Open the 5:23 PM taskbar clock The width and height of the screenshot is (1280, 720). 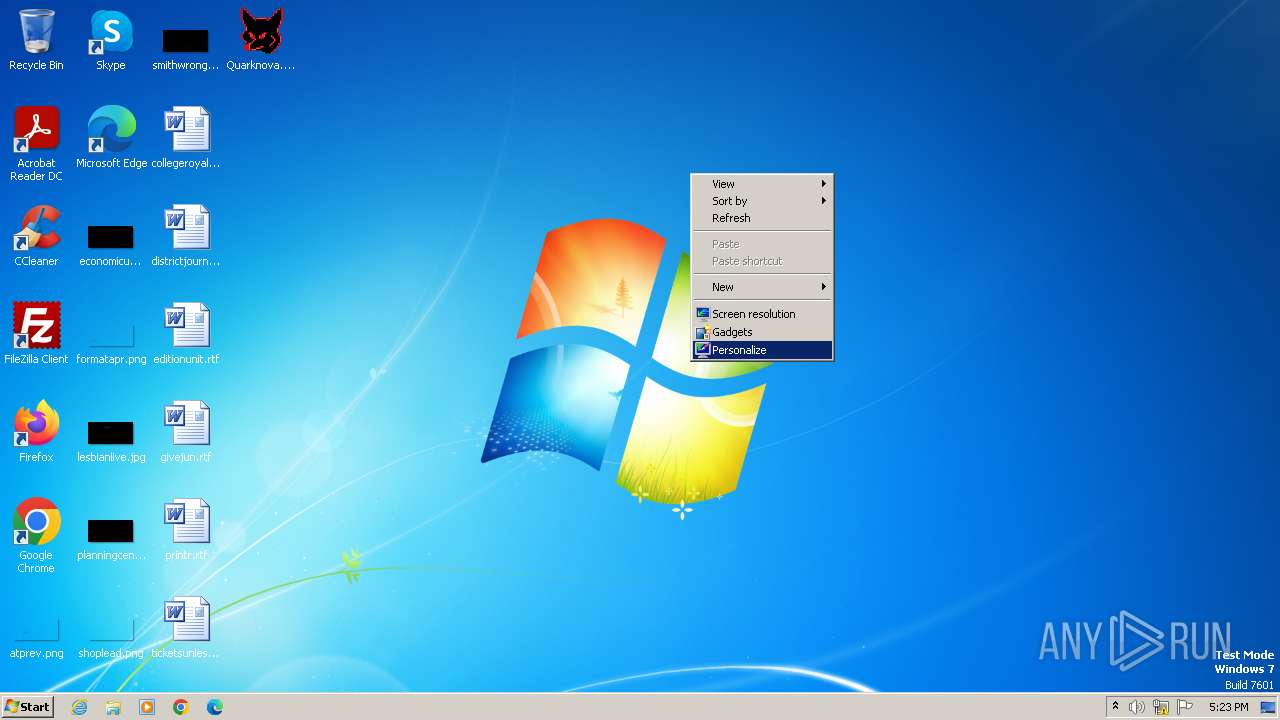click(1228, 707)
